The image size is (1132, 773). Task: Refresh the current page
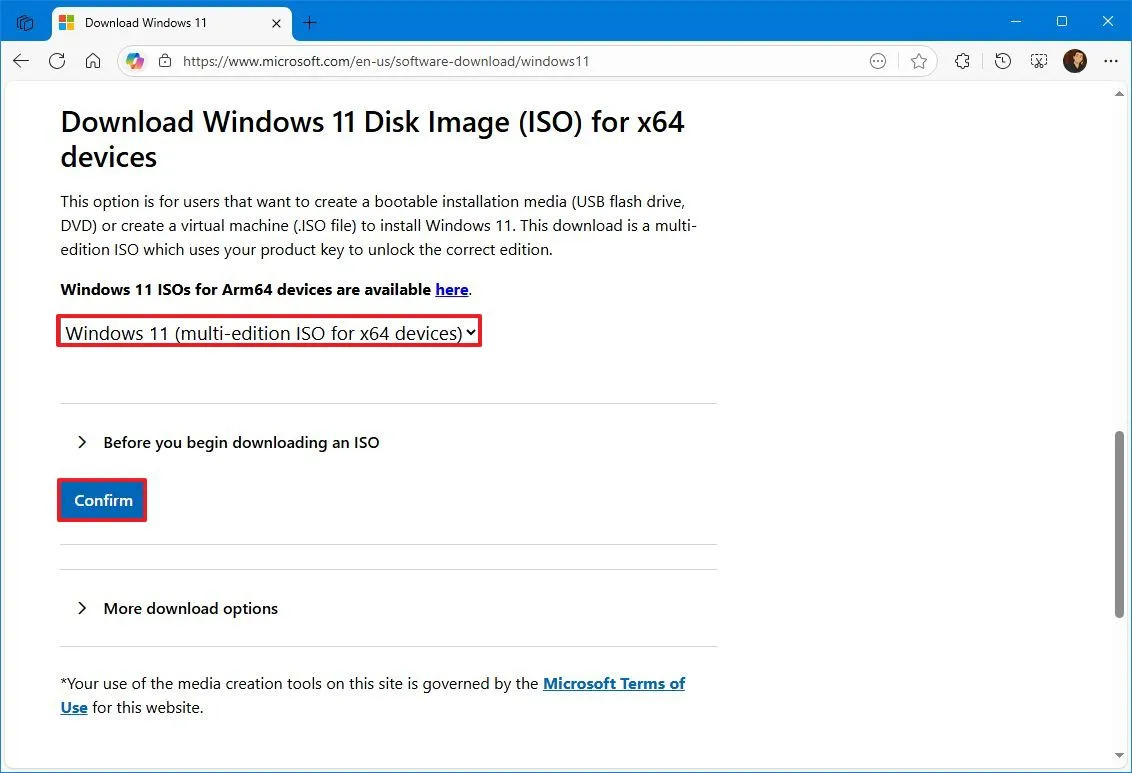57,61
